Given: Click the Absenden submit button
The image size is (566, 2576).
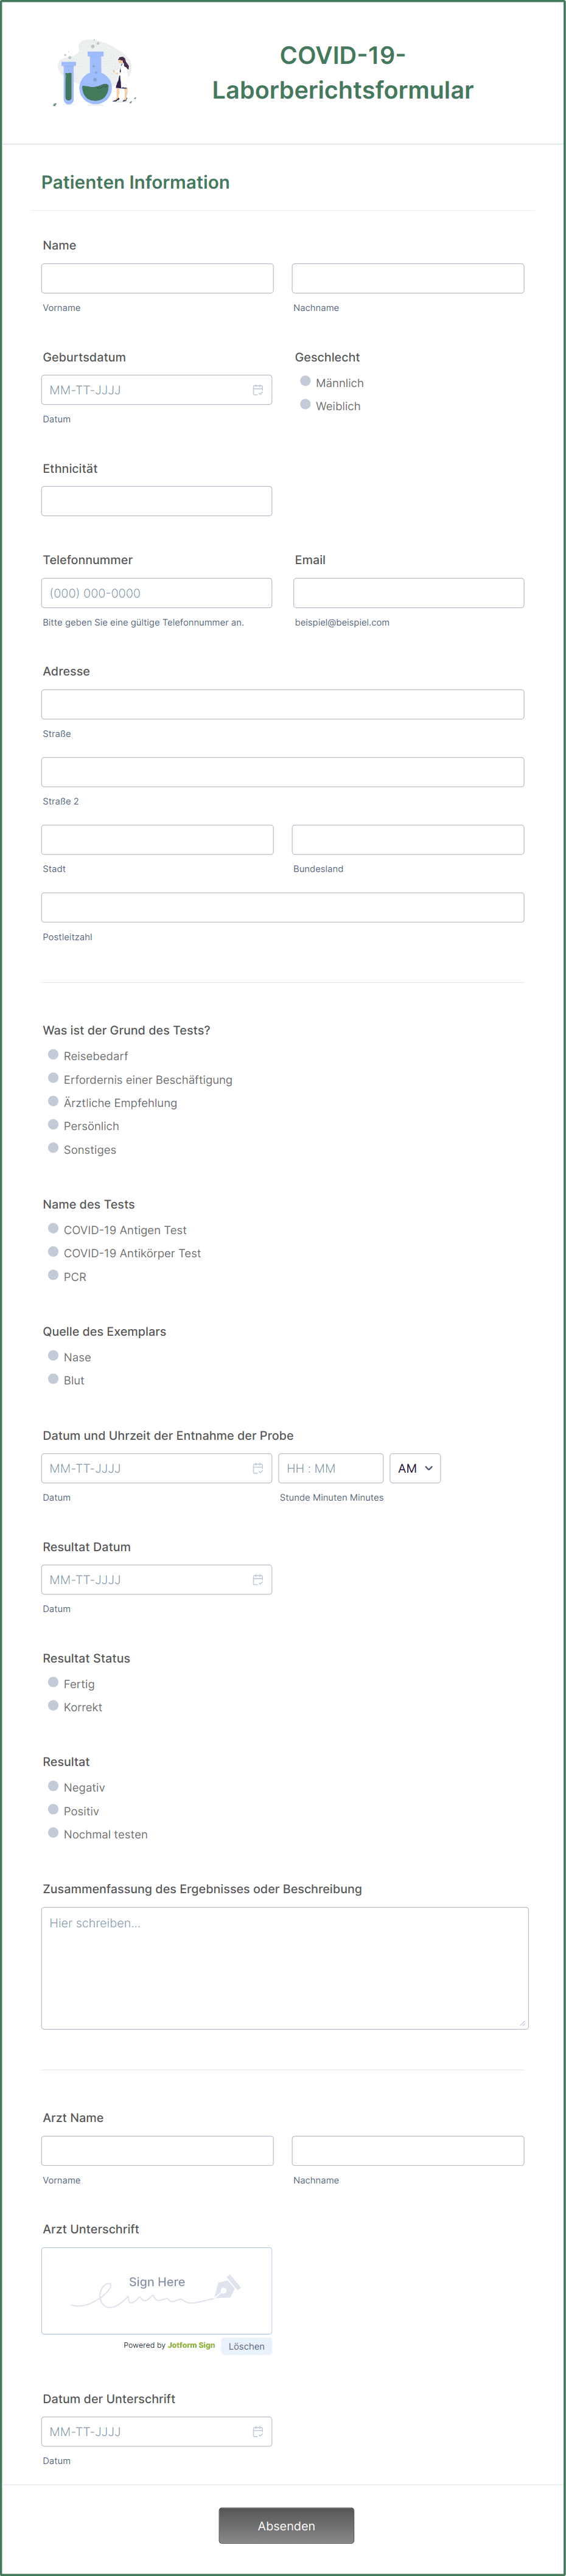Looking at the screenshot, I should tap(286, 2525).
